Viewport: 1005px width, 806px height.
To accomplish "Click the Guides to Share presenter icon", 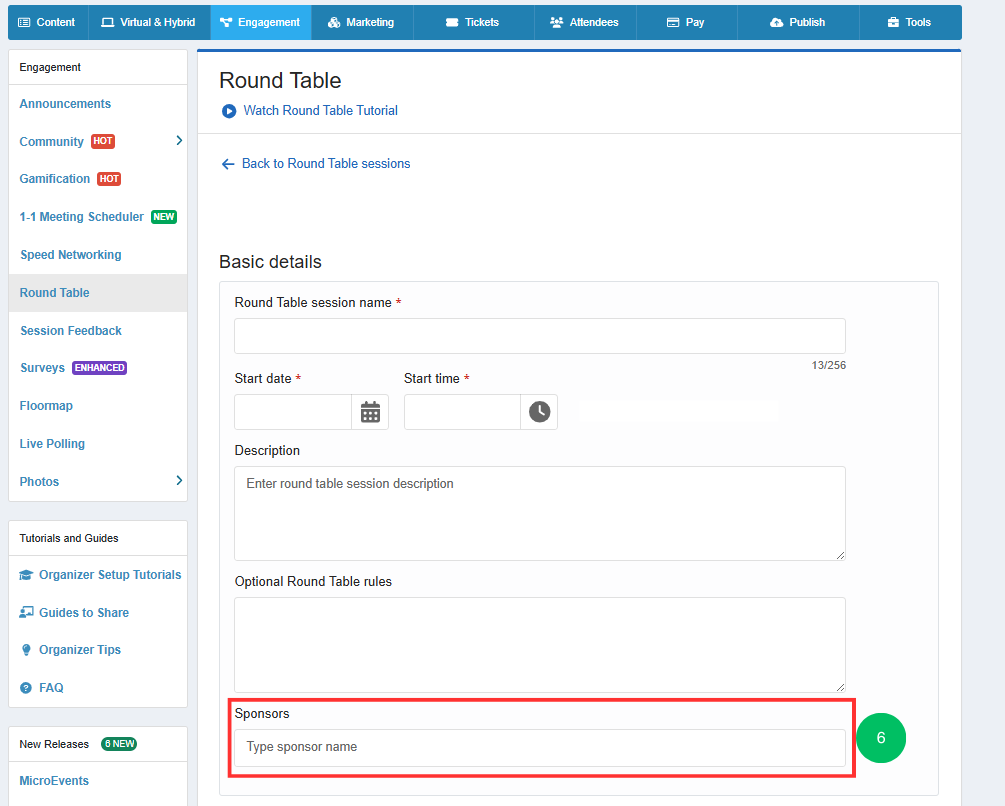I will tap(26, 613).
